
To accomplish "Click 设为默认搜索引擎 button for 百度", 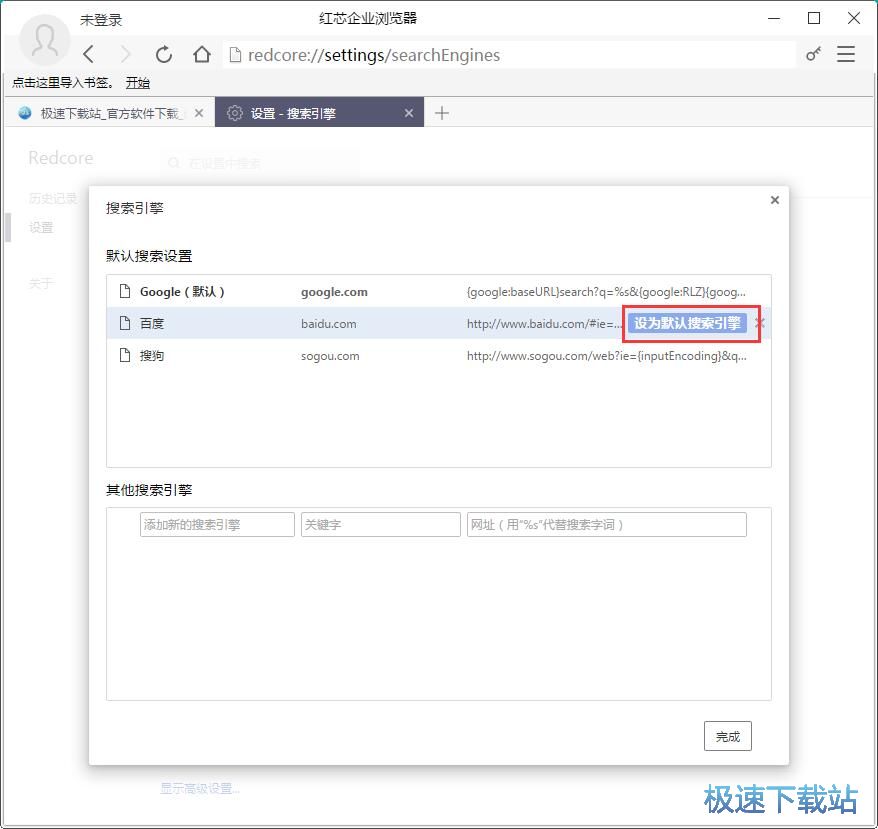I will (x=687, y=323).
